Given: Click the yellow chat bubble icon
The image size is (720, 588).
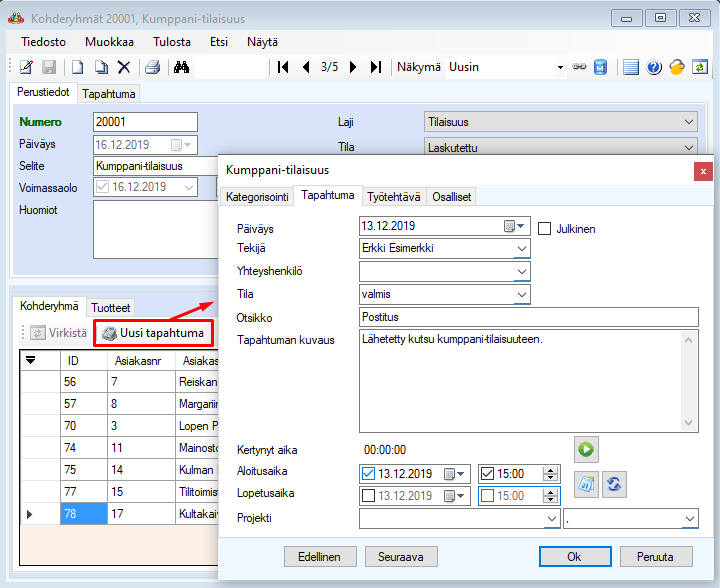Looking at the screenshot, I should coord(676,67).
